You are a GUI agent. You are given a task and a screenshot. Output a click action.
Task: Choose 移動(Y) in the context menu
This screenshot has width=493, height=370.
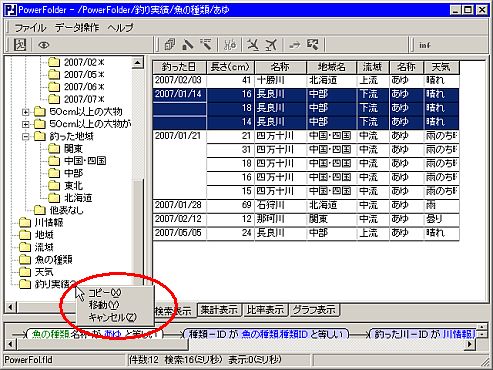[104, 305]
